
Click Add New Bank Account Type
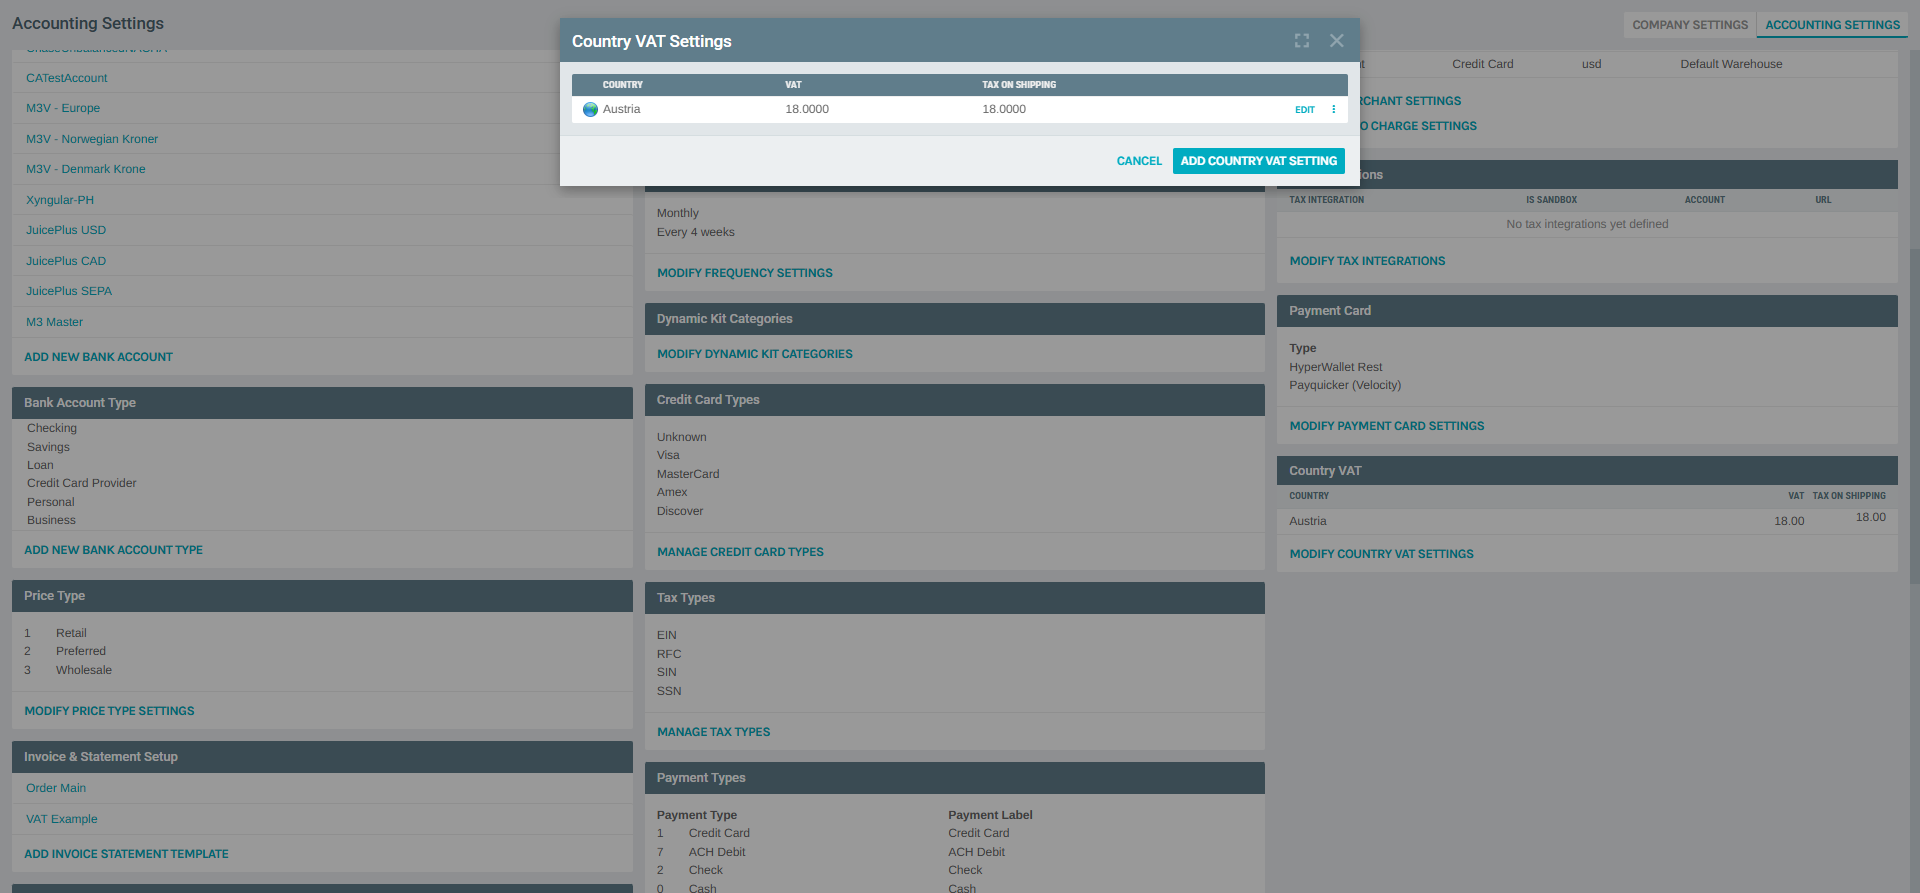click(113, 550)
